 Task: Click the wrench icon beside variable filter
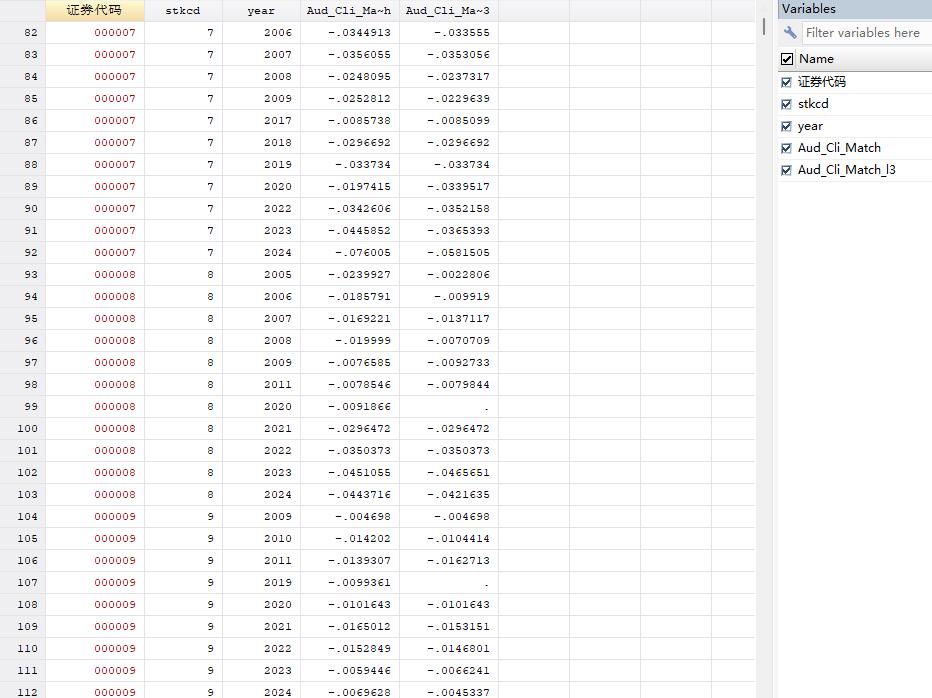click(790, 33)
